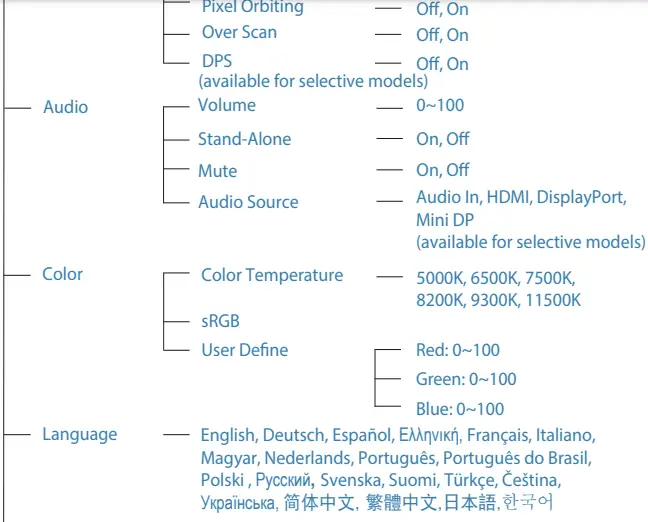Open the Audio Source item
Screen dimensions: 648x522
(x=248, y=202)
